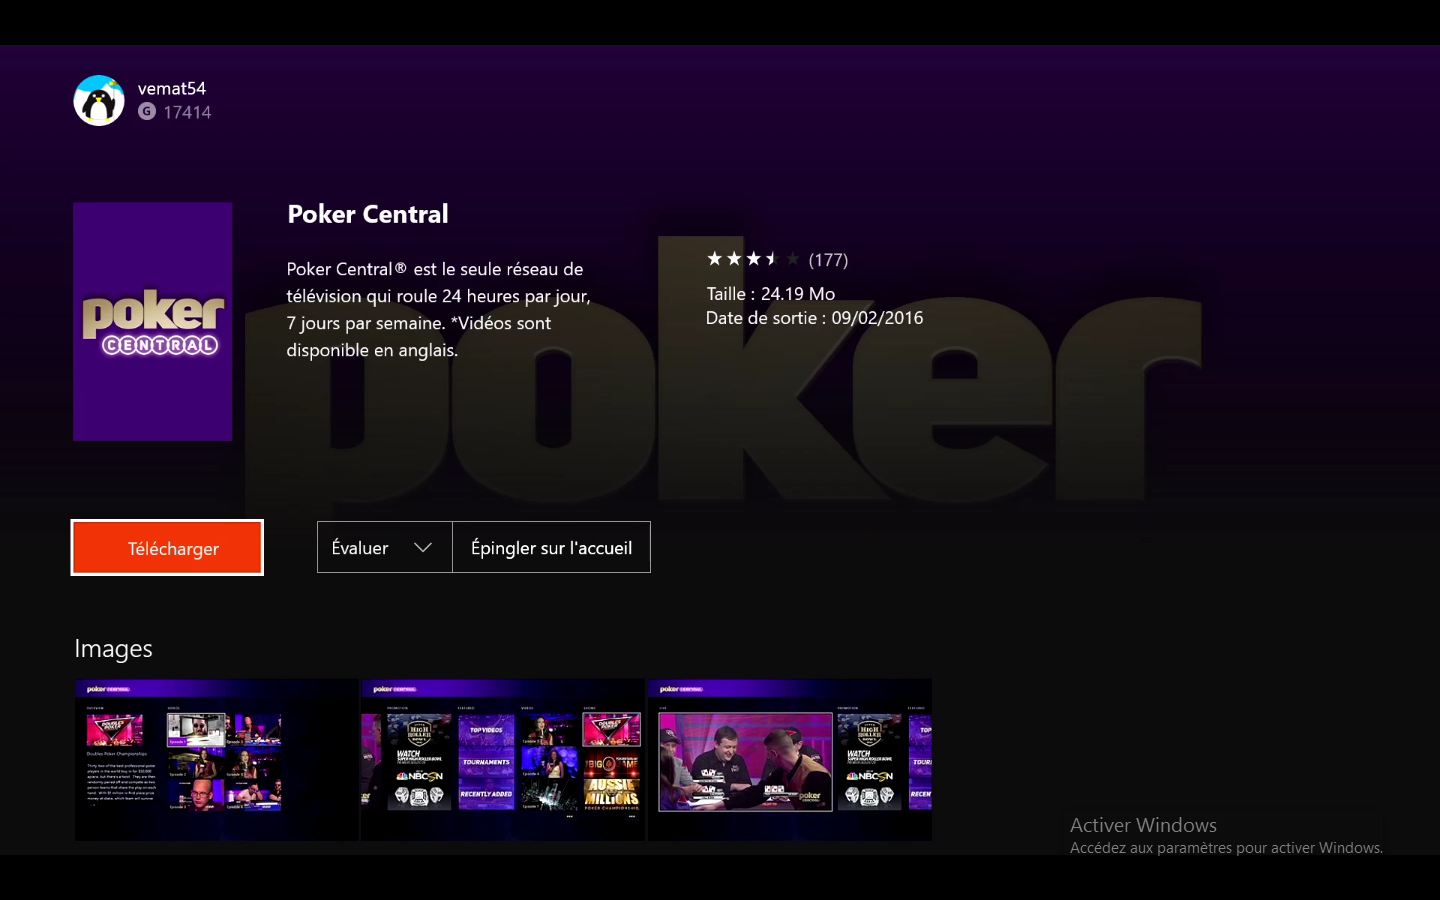Click the Taille 24.19 Mo info

[771, 294]
